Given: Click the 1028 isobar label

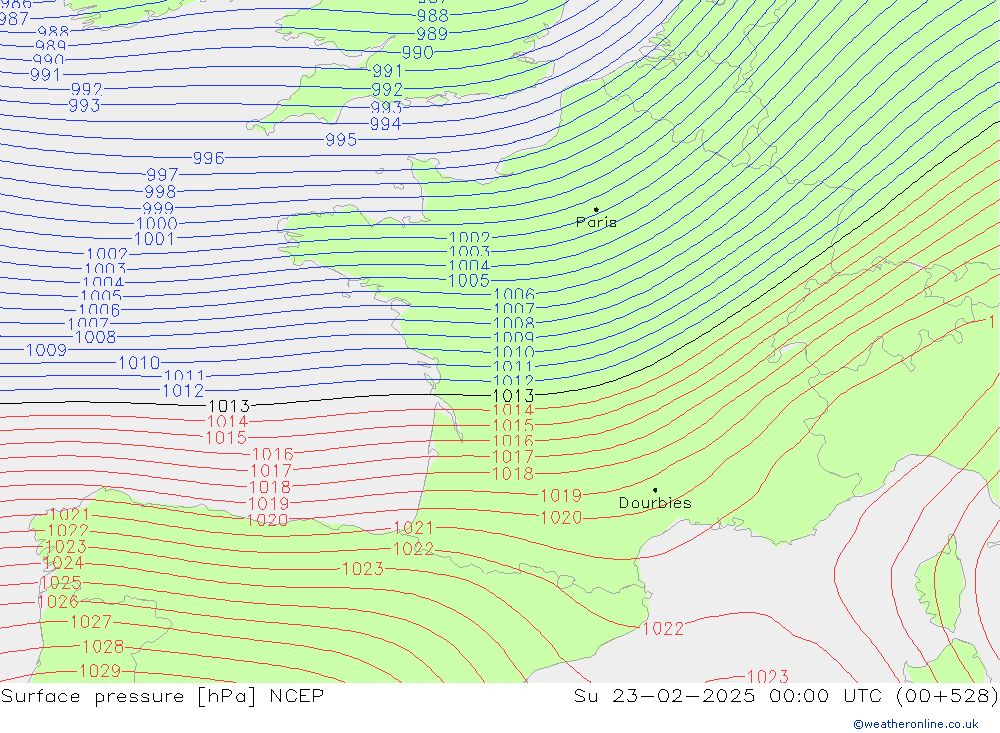Looking at the screenshot, I should click(x=103, y=646).
